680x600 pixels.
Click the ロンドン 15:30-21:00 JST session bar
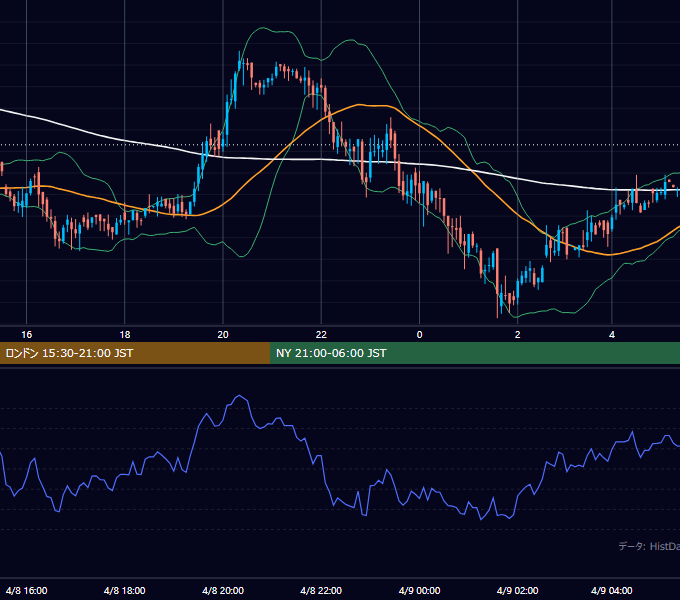coord(135,353)
